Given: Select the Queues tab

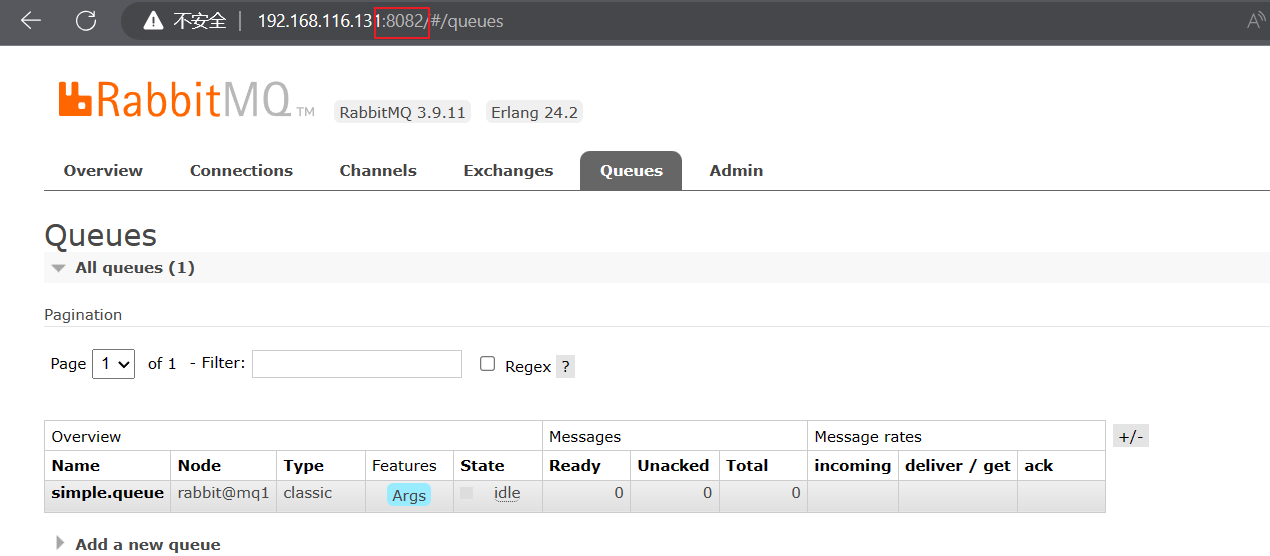Looking at the screenshot, I should pyautogui.click(x=631, y=171).
